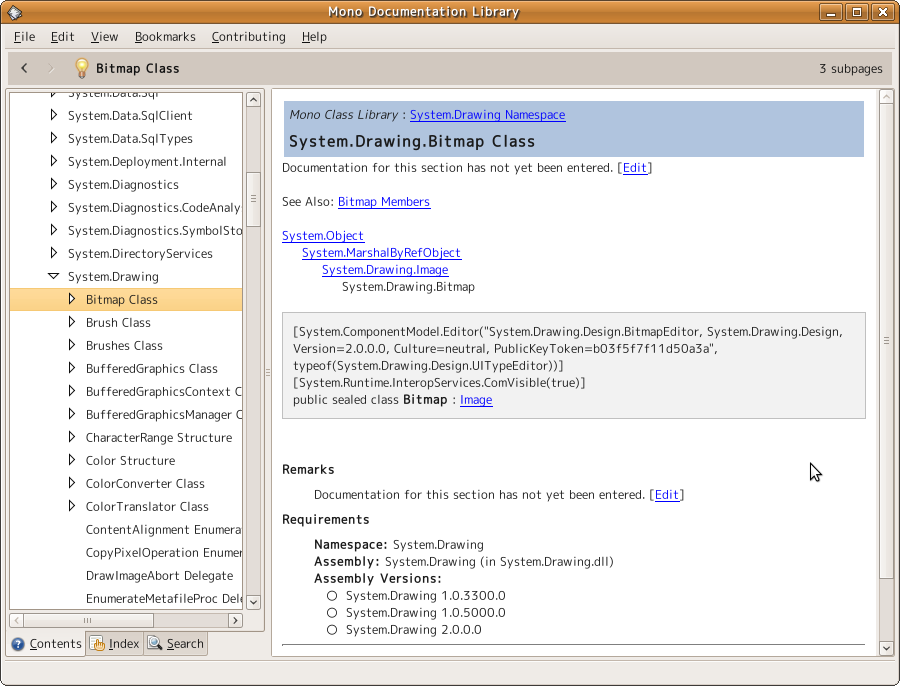Image resolution: width=900 pixels, height=686 pixels.
Task: Click the Index tab hand icon
Action: tap(97, 644)
